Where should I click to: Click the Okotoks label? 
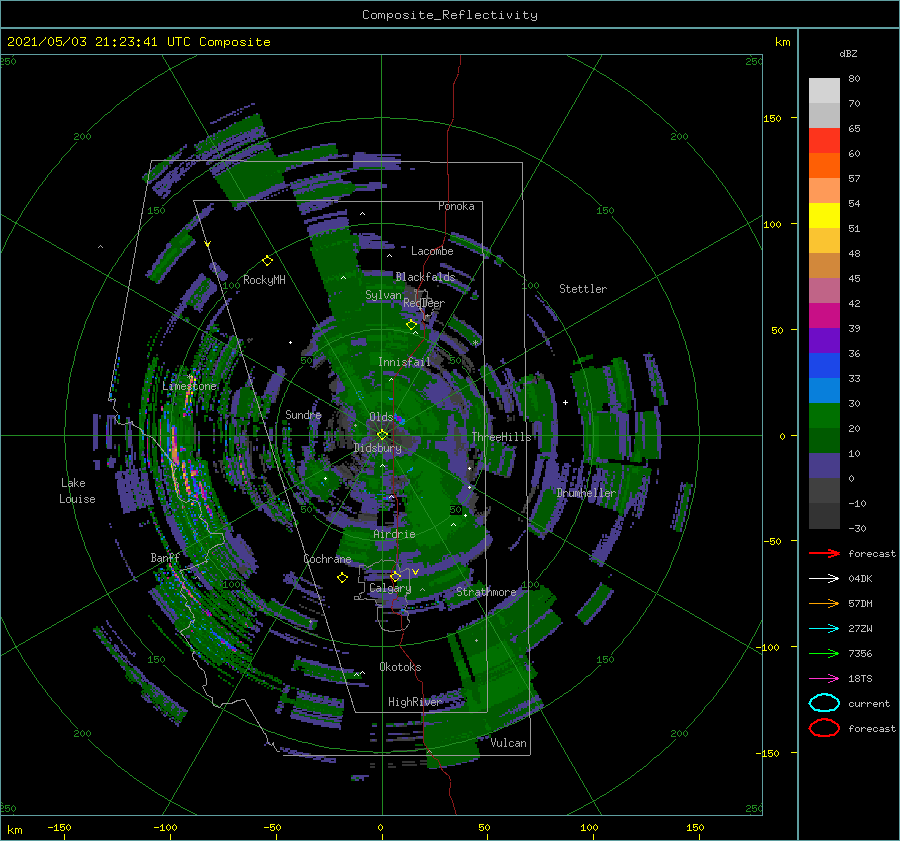coord(400,667)
